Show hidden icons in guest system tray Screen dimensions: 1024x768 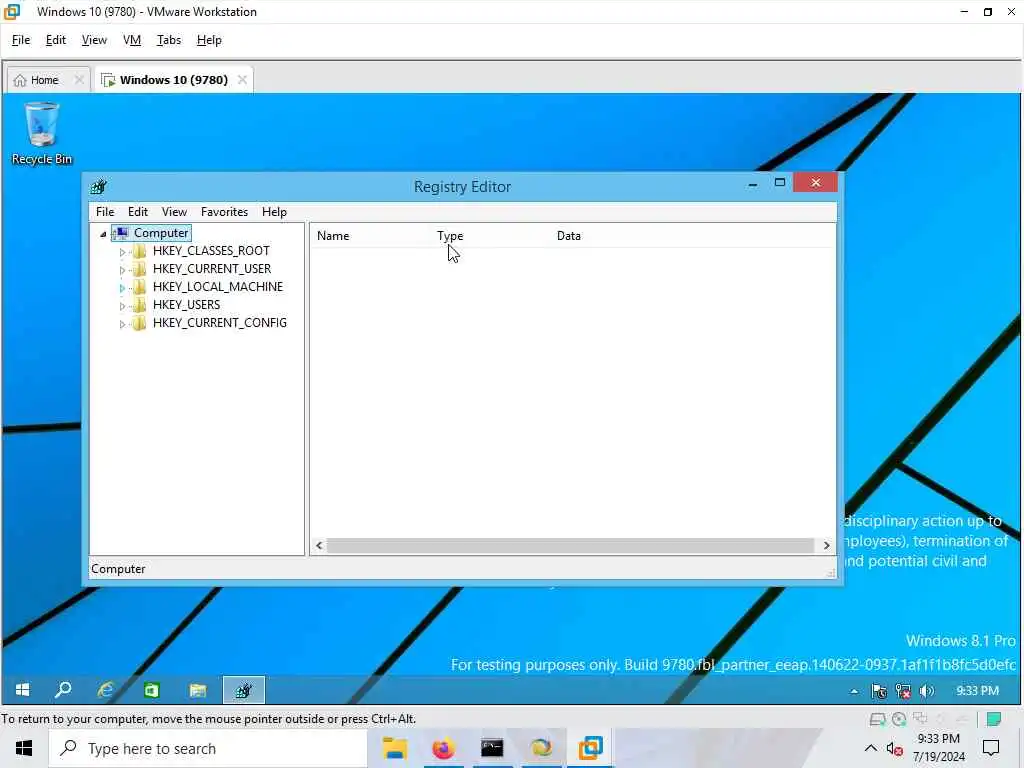854,691
